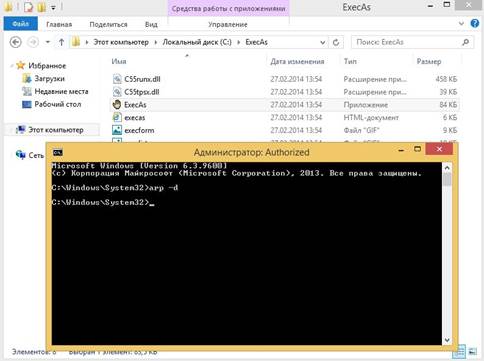Close the Administrator command prompt window
The width and height of the screenshot is (484, 361).
439,149
